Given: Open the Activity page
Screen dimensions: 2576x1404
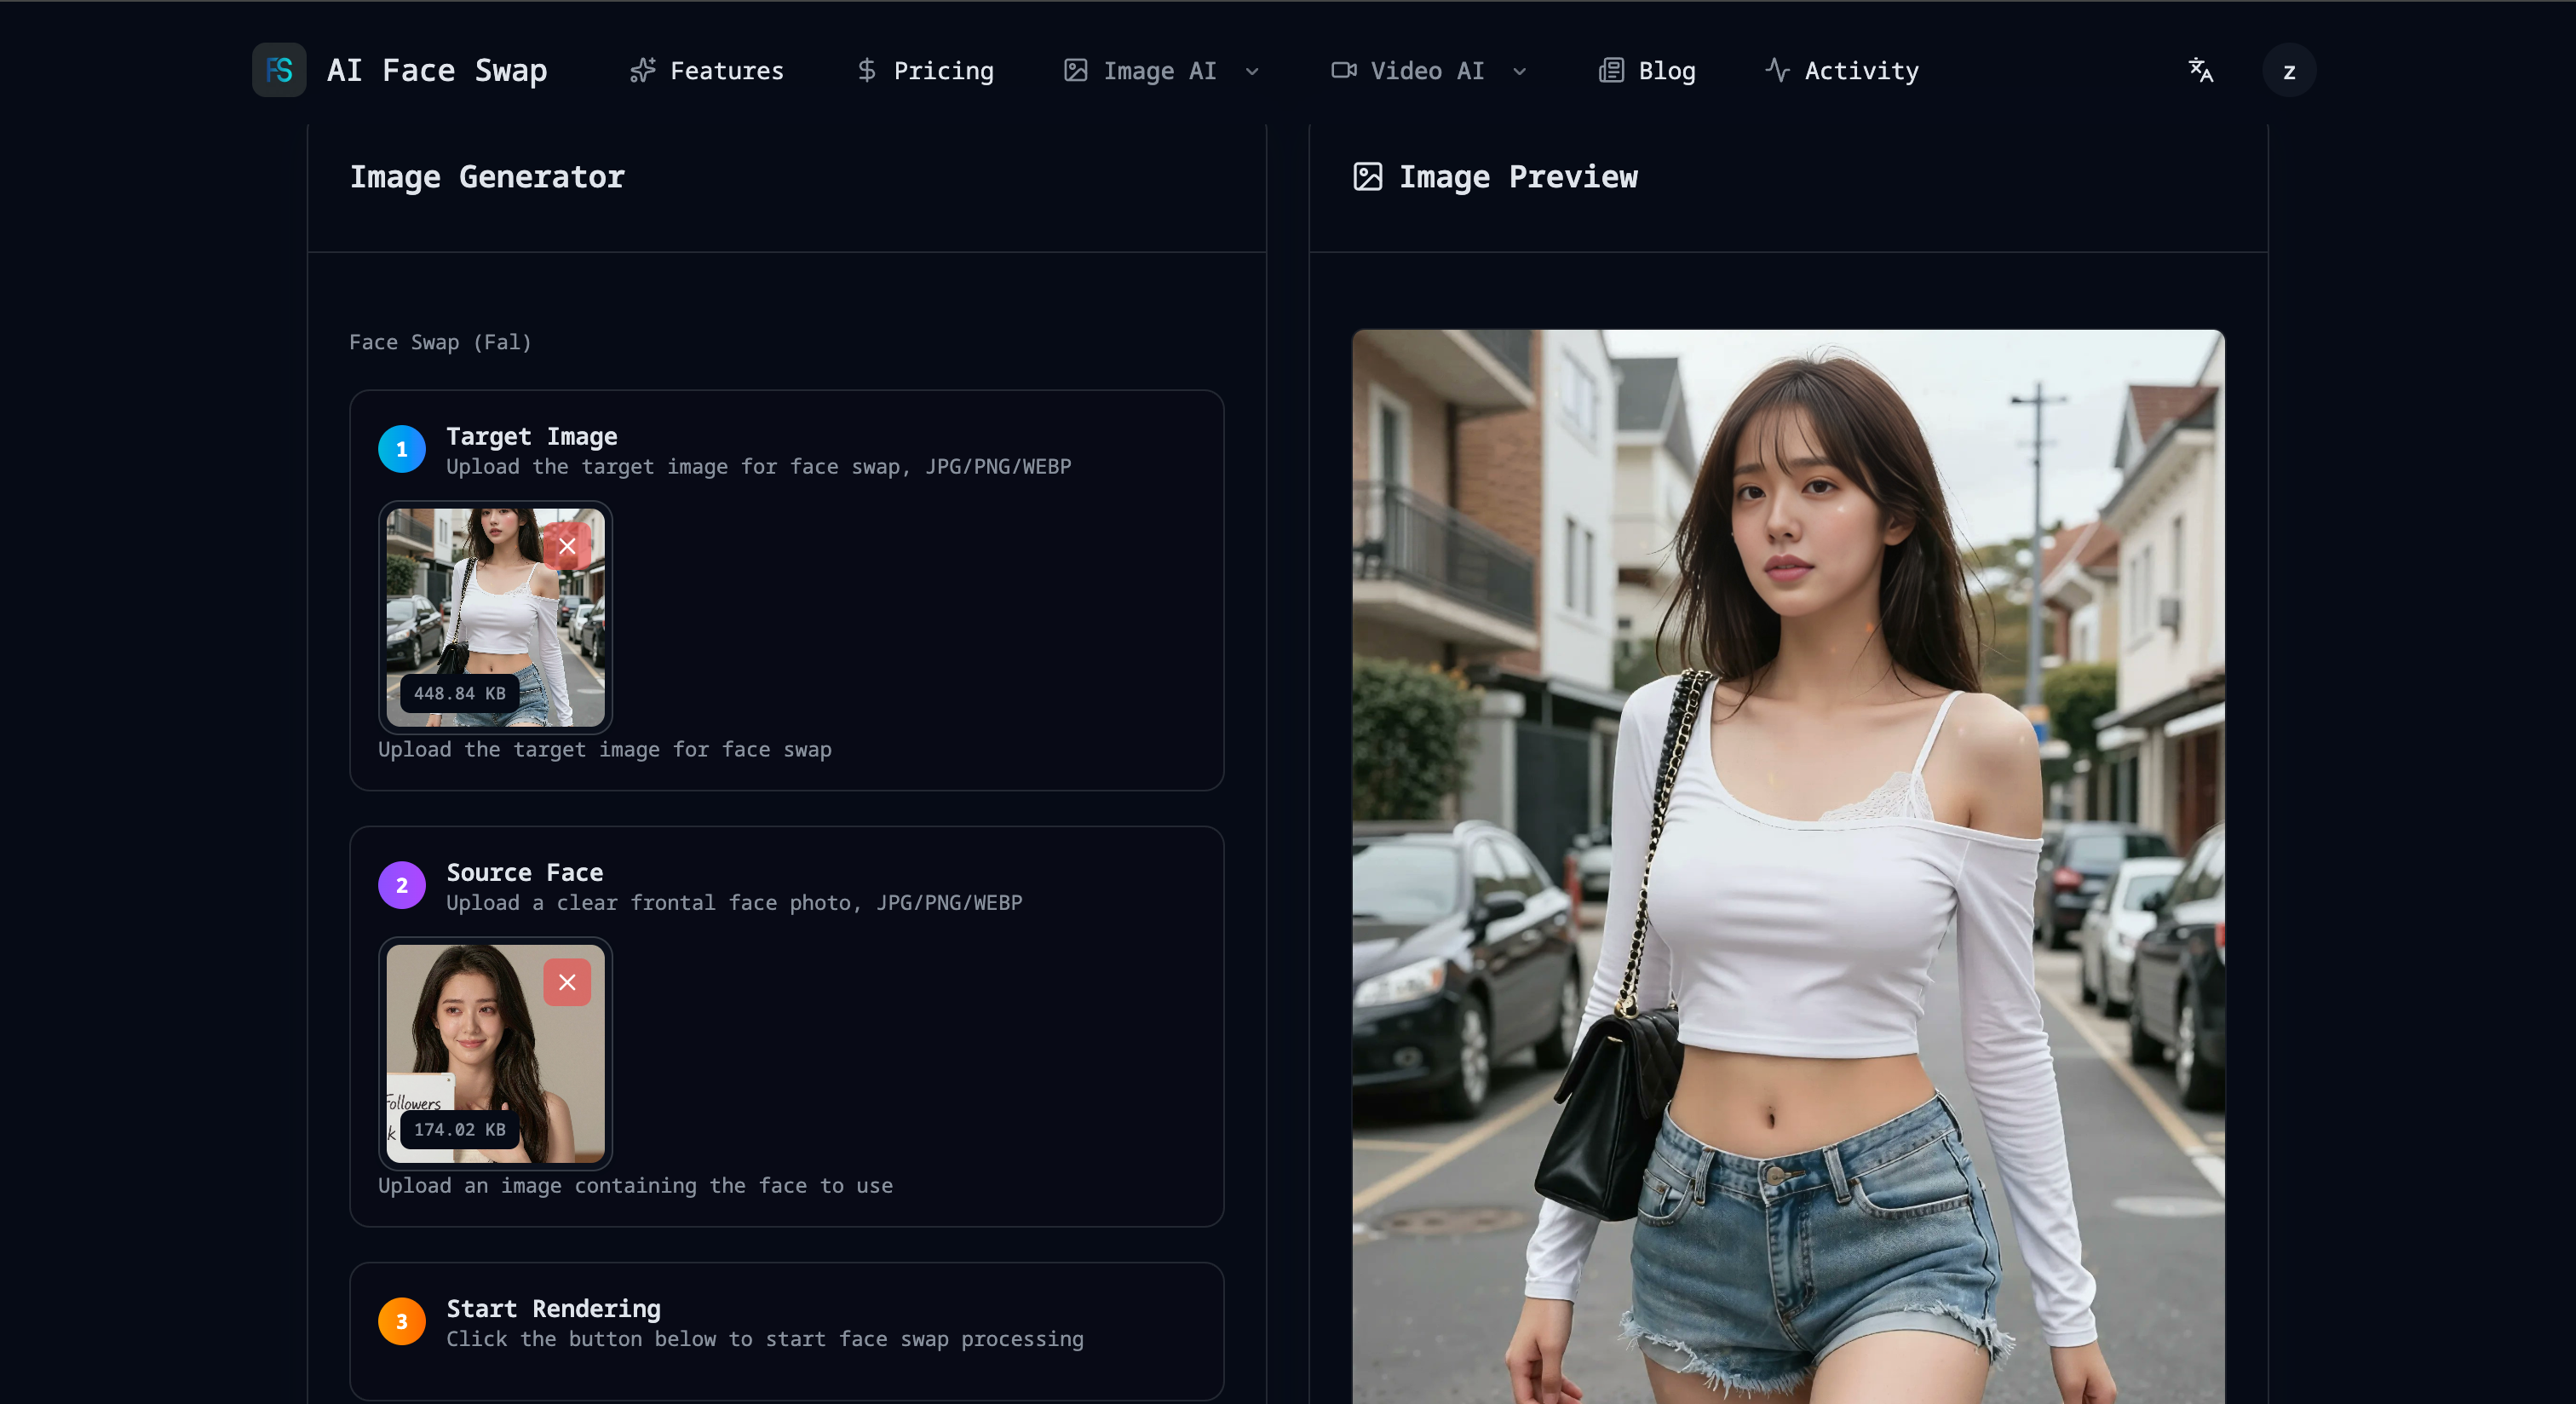Looking at the screenshot, I should (x=1861, y=70).
